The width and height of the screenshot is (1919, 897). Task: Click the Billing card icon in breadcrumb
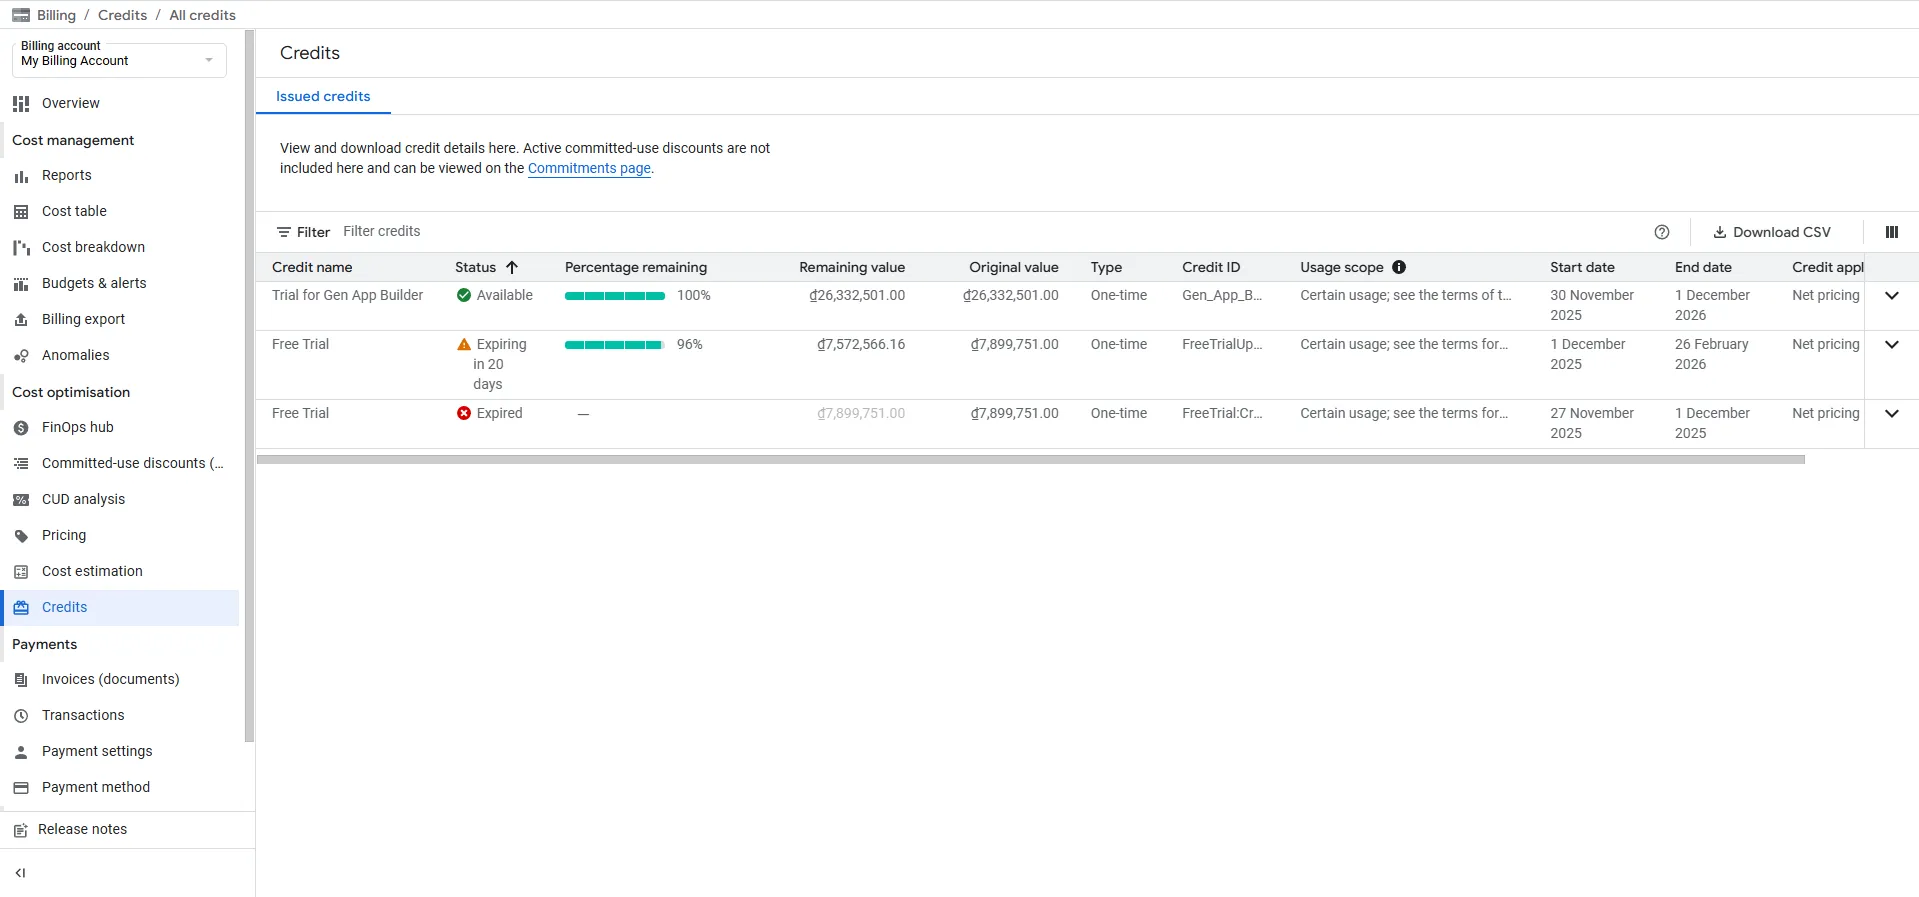pyautogui.click(x=20, y=15)
